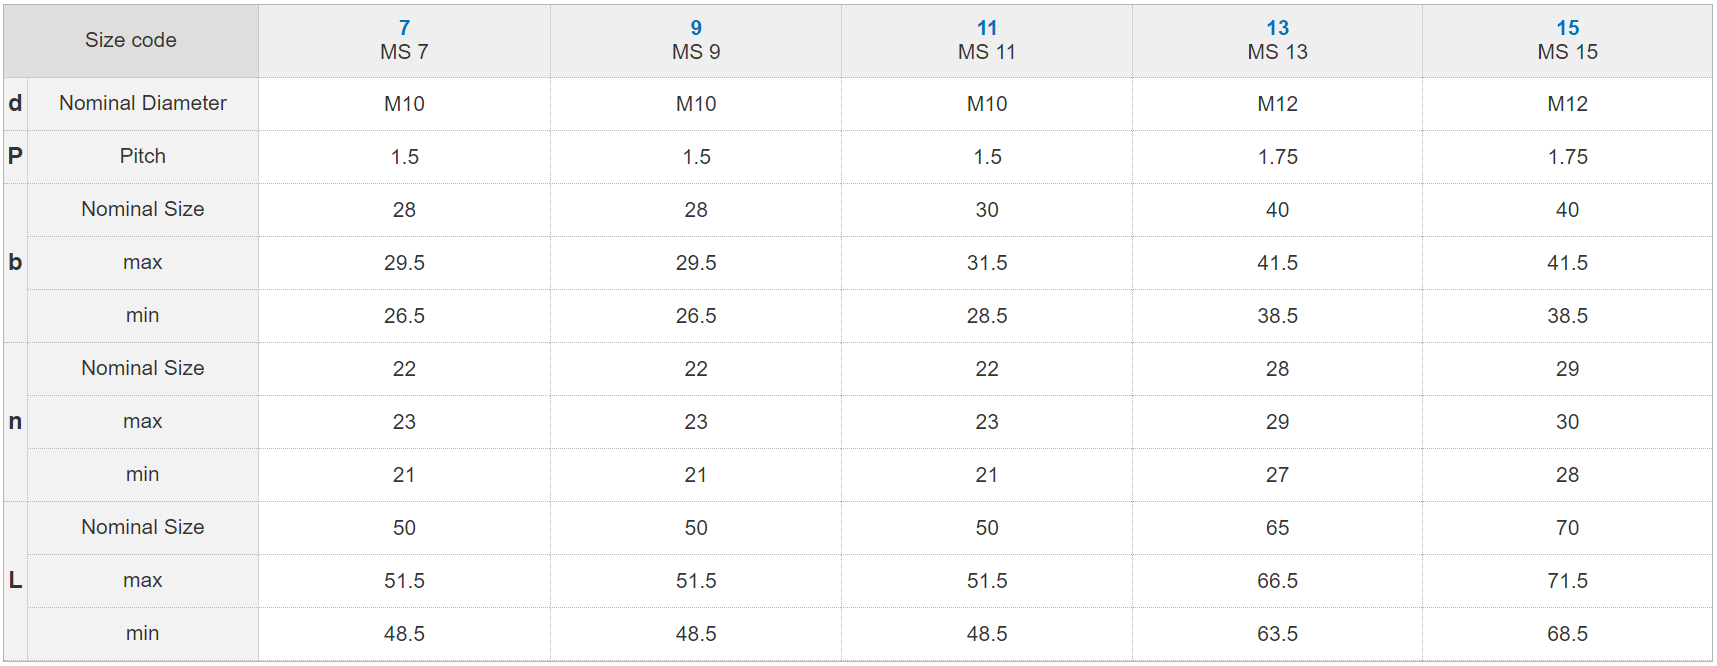Click the bold "d" symbol cell

pos(15,103)
